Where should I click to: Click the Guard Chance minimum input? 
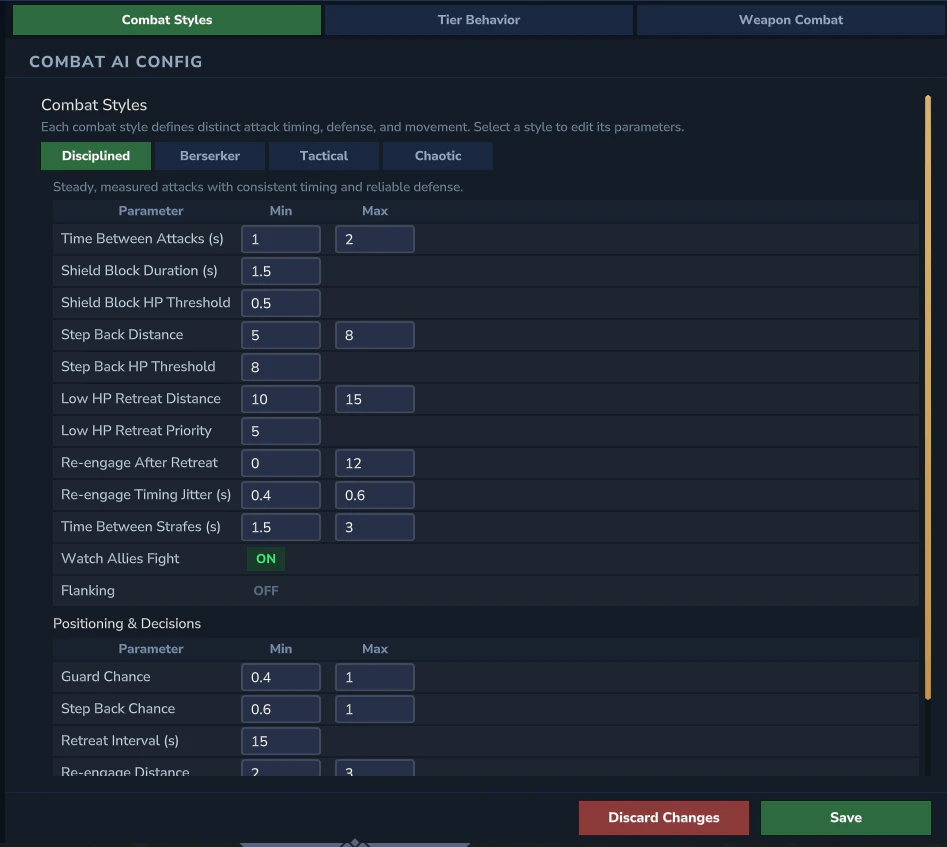280,677
